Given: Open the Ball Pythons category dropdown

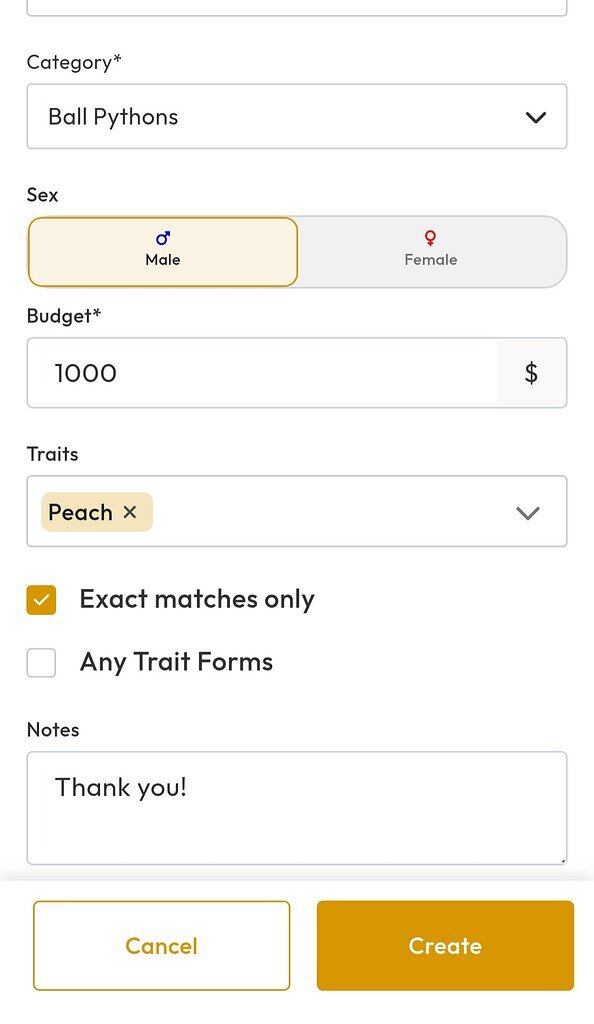Looking at the screenshot, I should click(297, 116).
